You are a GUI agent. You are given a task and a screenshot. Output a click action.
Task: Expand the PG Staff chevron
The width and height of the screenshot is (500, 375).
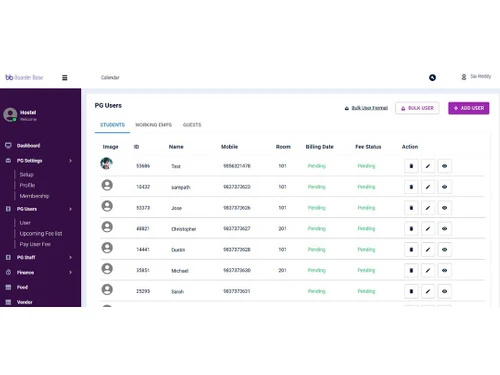tap(70, 257)
